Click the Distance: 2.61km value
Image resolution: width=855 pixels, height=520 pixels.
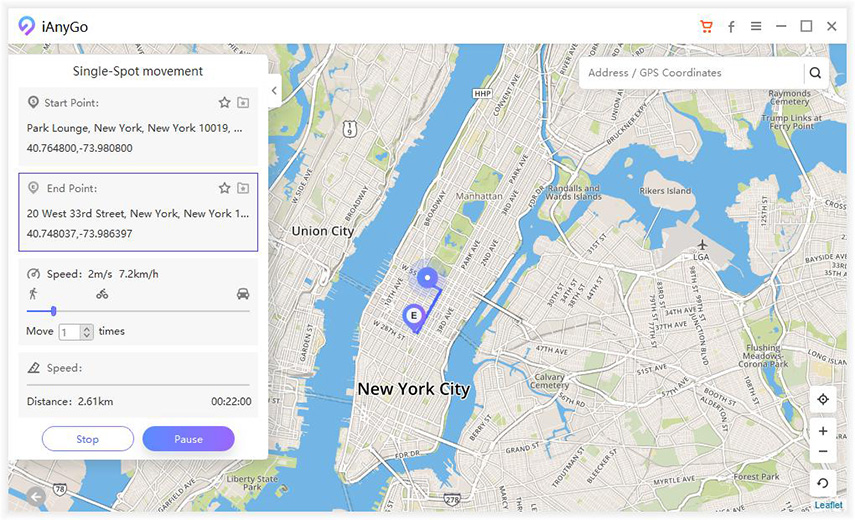point(70,402)
